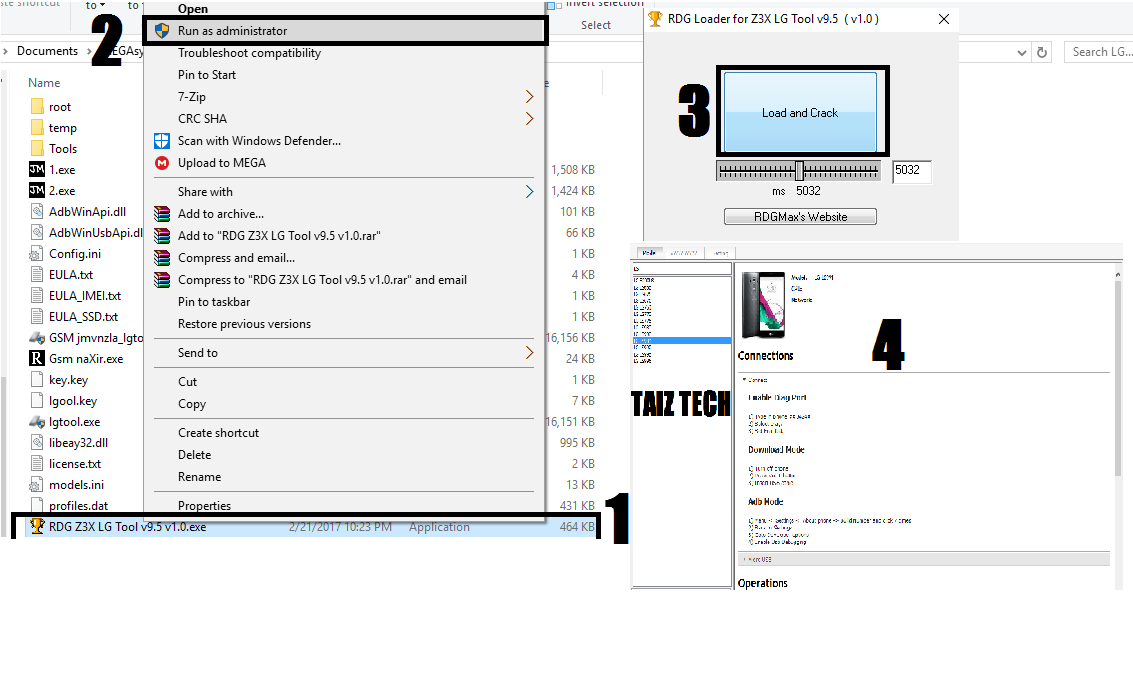Click the EULA.txt file icon
This screenshot has width=1133, height=684.
[37, 274]
